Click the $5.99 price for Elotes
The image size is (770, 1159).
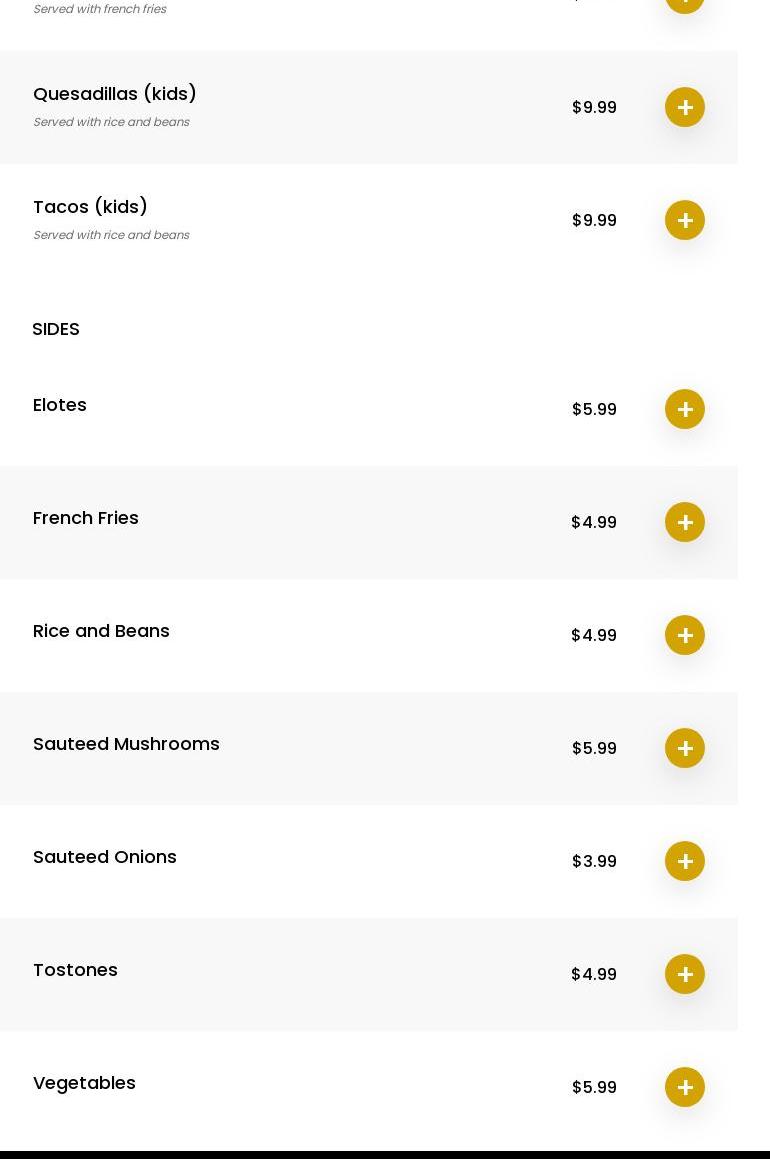[x=594, y=409]
